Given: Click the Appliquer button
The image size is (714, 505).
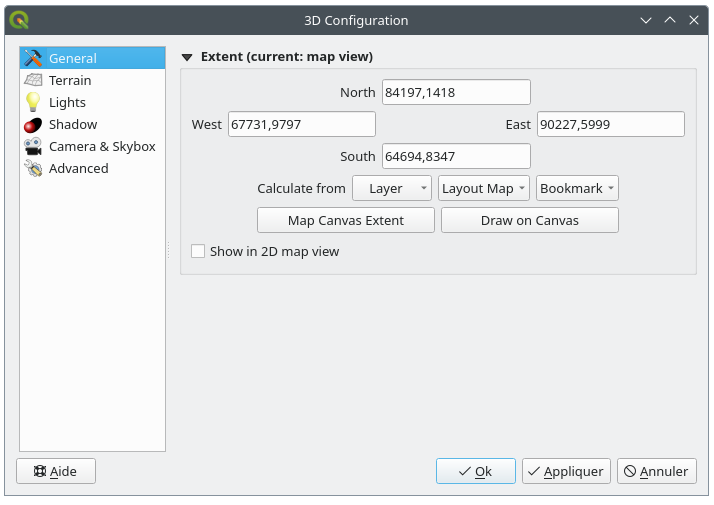Looking at the screenshot, I should tap(566, 471).
